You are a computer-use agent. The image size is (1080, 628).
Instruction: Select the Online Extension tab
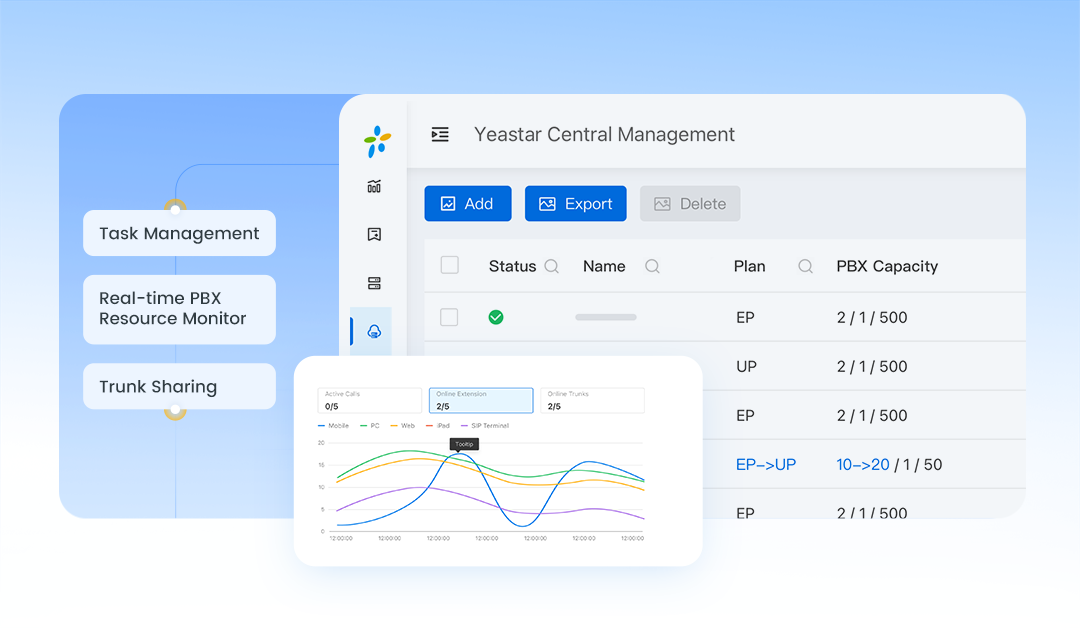pos(480,401)
